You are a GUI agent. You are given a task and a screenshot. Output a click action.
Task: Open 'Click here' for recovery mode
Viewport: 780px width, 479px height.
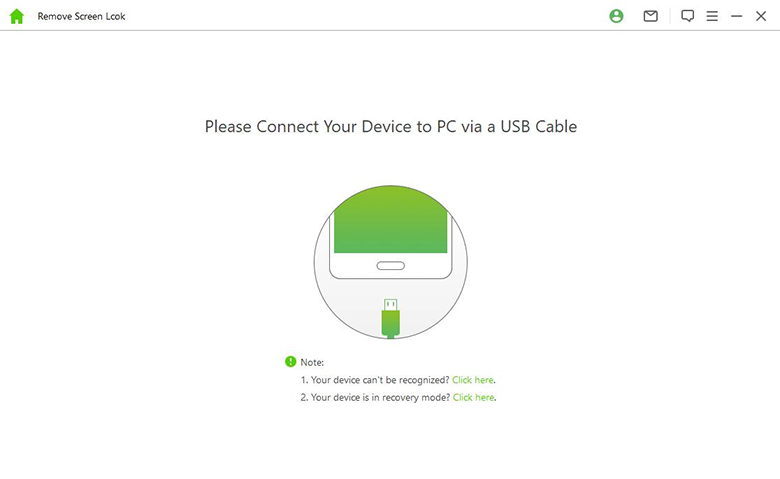[474, 397]
